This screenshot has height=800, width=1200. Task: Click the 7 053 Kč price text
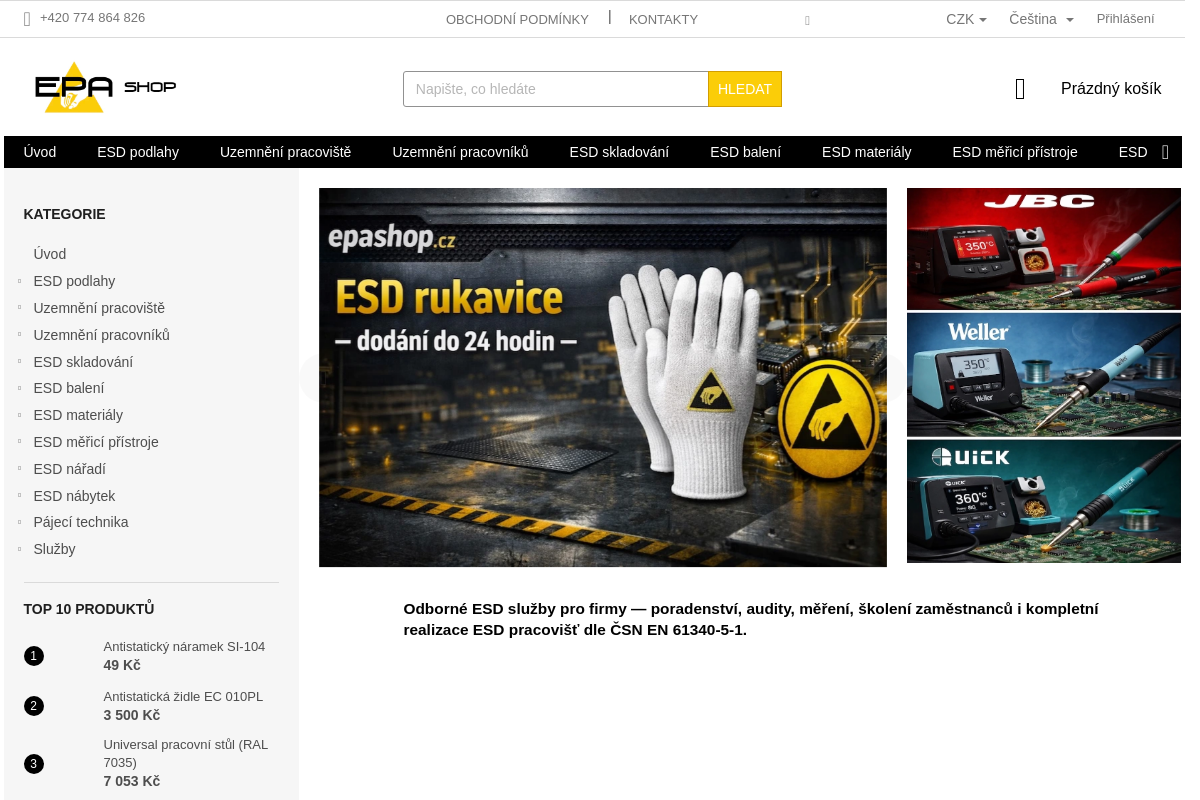(x=132, y=781)
